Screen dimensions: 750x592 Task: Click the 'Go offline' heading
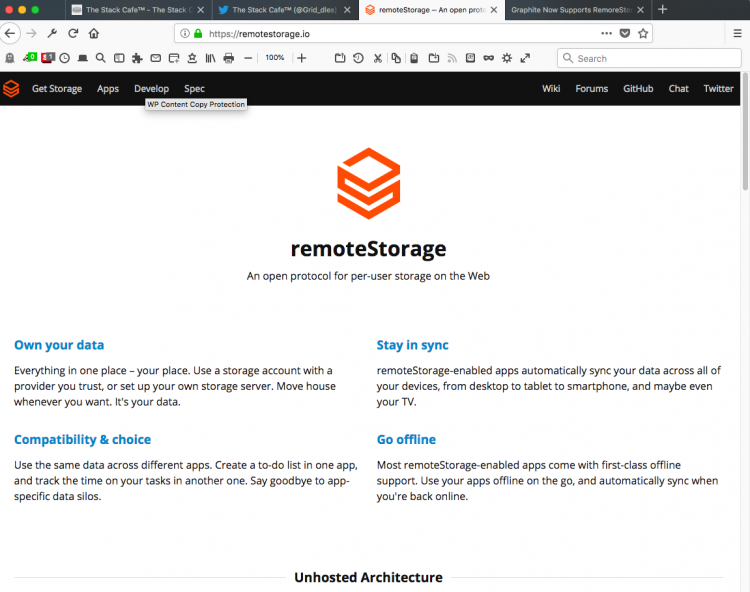[x=407, y=439]
